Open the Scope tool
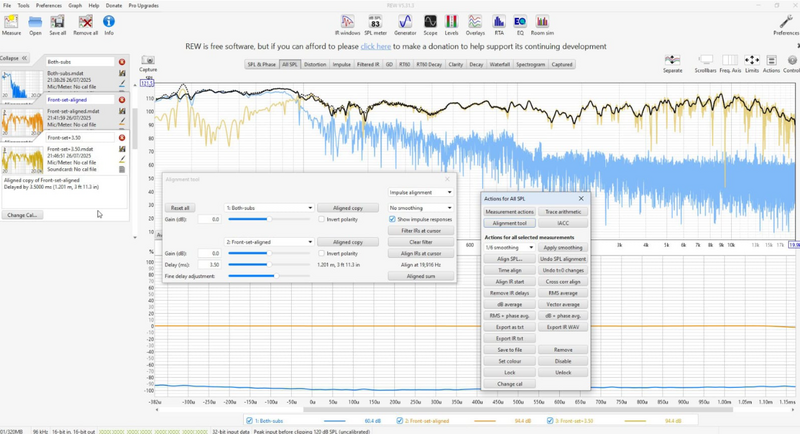The image size is (800, 434). (430, 25)
